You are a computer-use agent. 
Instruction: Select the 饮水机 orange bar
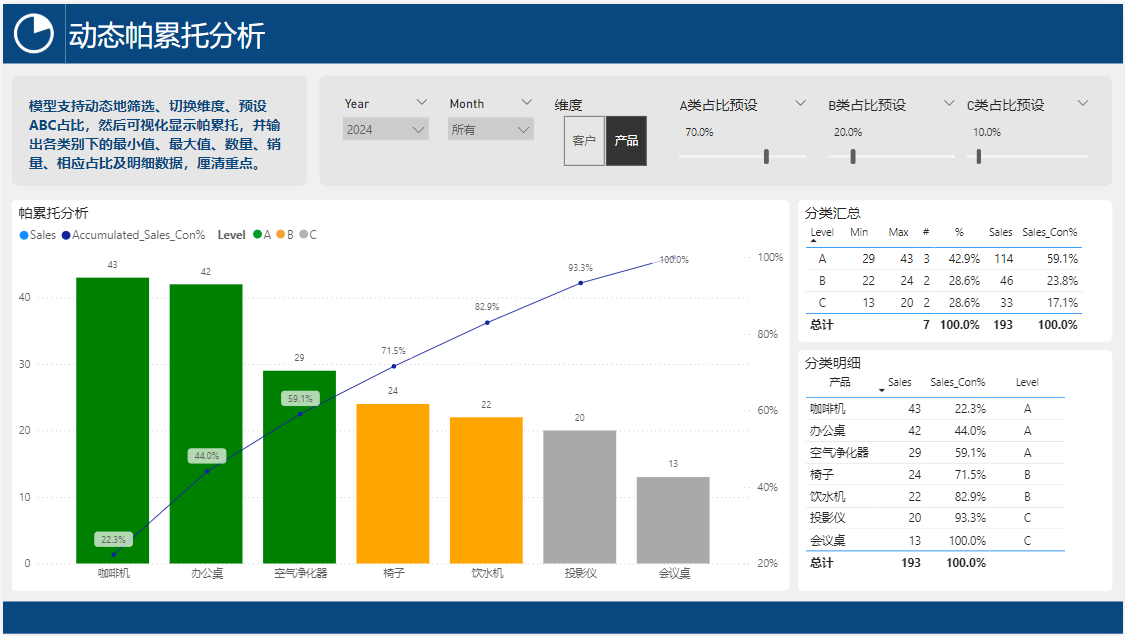[x=486, y=490]
